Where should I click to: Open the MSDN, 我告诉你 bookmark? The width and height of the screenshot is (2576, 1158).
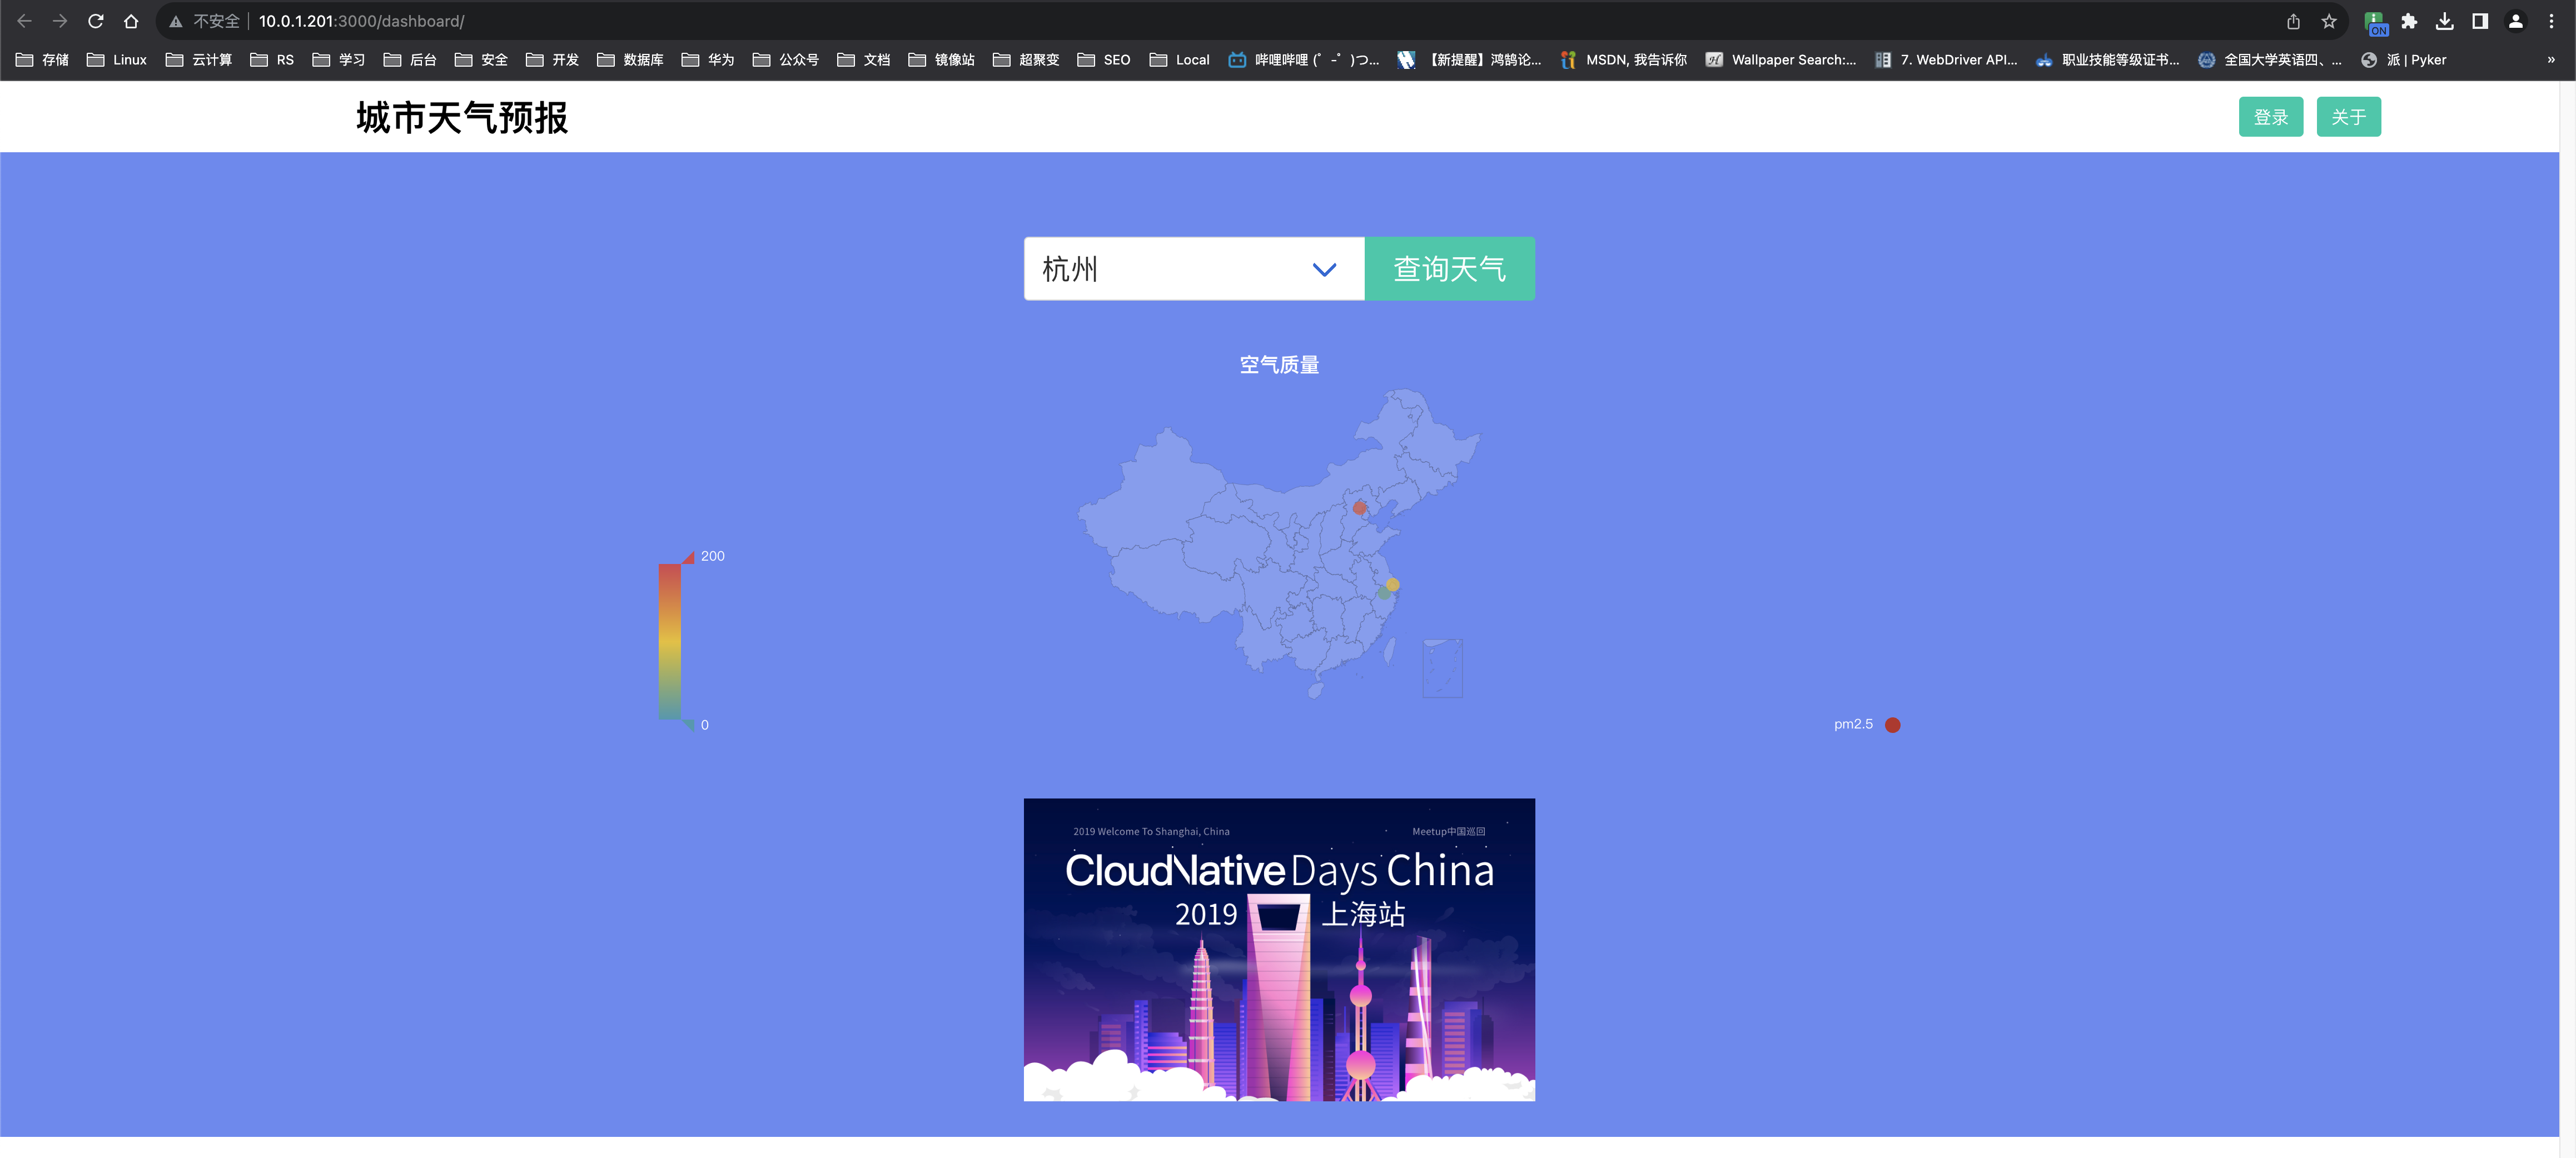[x=1623, y=60]
